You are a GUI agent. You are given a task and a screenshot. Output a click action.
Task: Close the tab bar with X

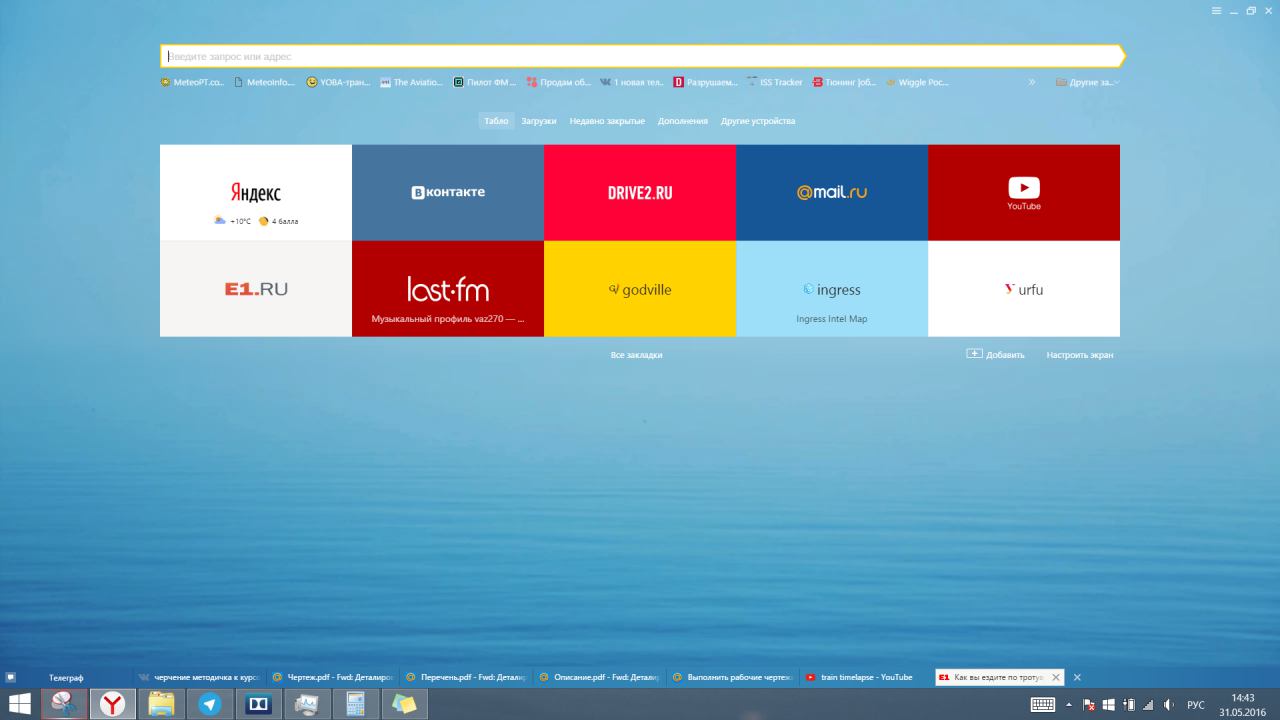pyautogui.click(x=1077, y=677)
